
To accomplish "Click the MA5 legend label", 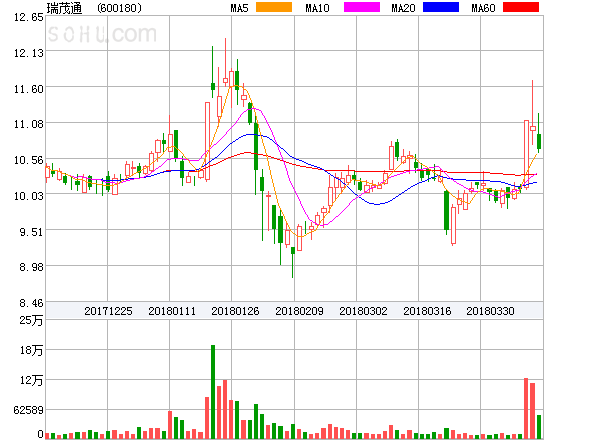I will click(240, 8).
